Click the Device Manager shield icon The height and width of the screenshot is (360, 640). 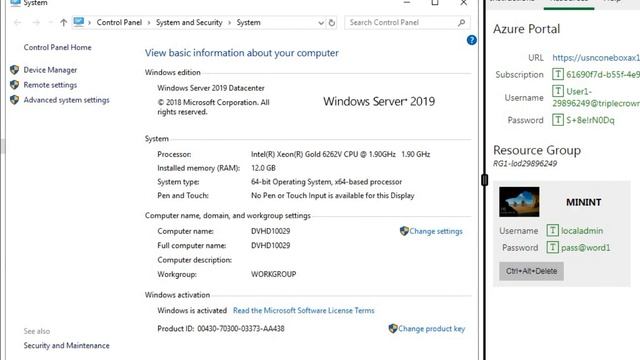15,70
